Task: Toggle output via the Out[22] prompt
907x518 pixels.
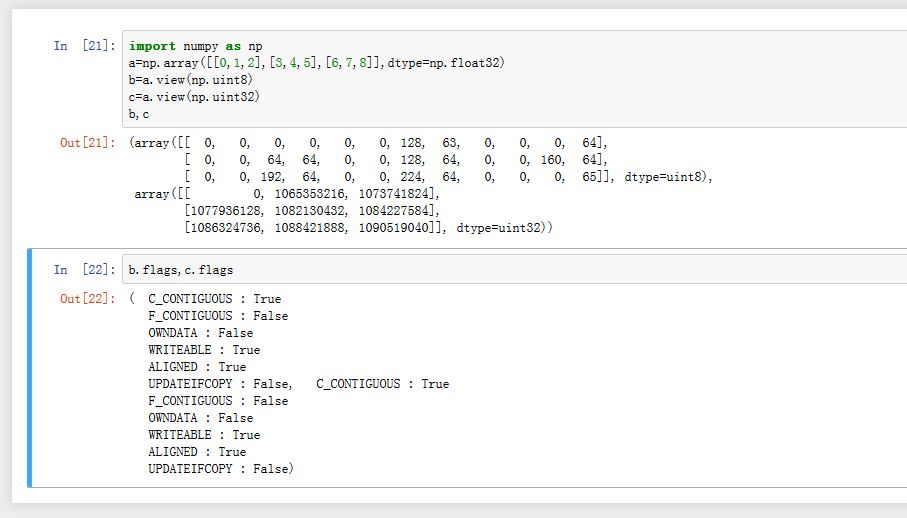Action: click(86, 299)
